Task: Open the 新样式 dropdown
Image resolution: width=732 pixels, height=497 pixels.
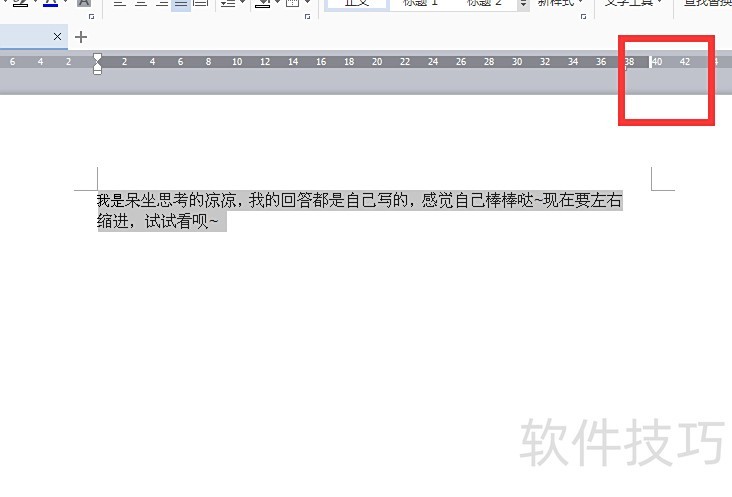Action: click(x=561, y=4)
